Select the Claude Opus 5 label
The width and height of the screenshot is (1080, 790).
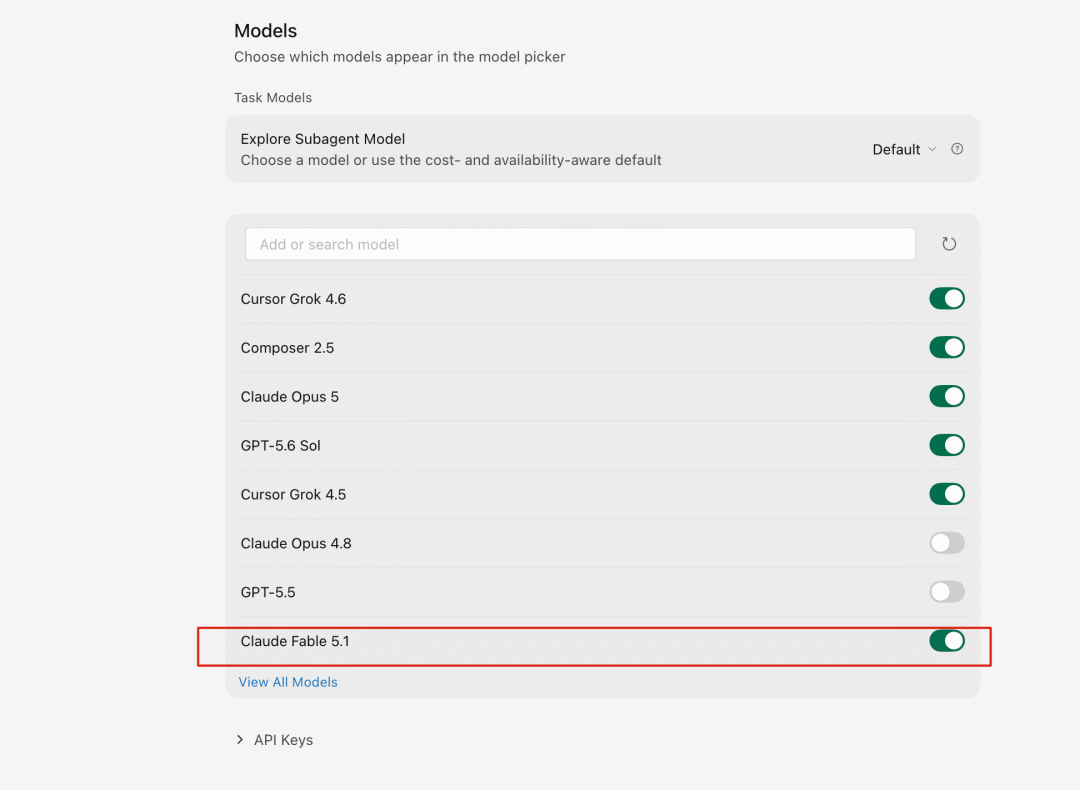(289, 397)
